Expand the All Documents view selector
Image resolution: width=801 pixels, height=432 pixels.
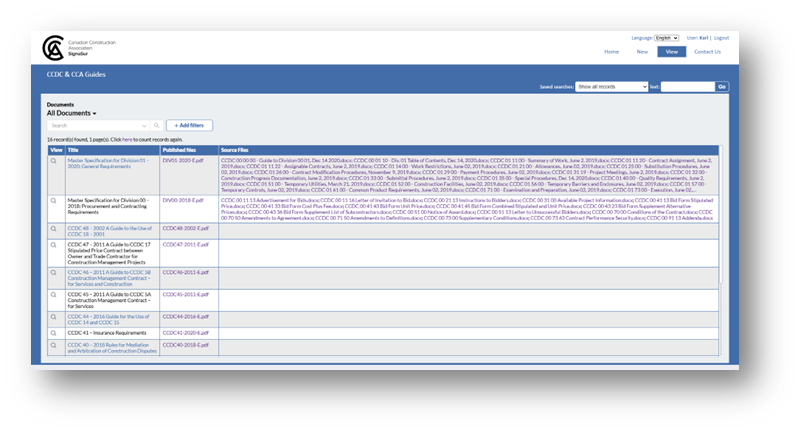click(72, 113)
